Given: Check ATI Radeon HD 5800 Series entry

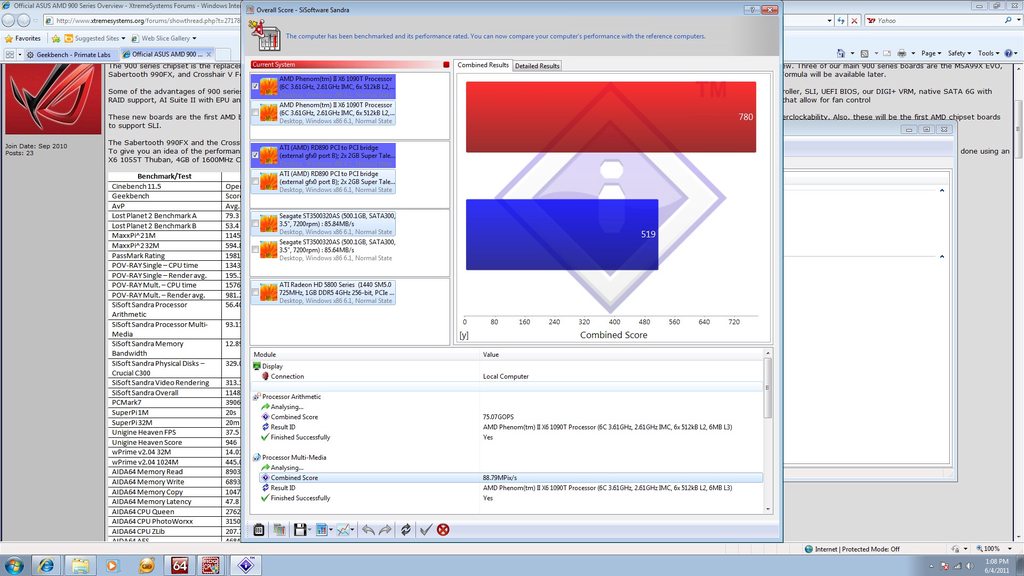Looking at the screenshot, I should point(255,293).
